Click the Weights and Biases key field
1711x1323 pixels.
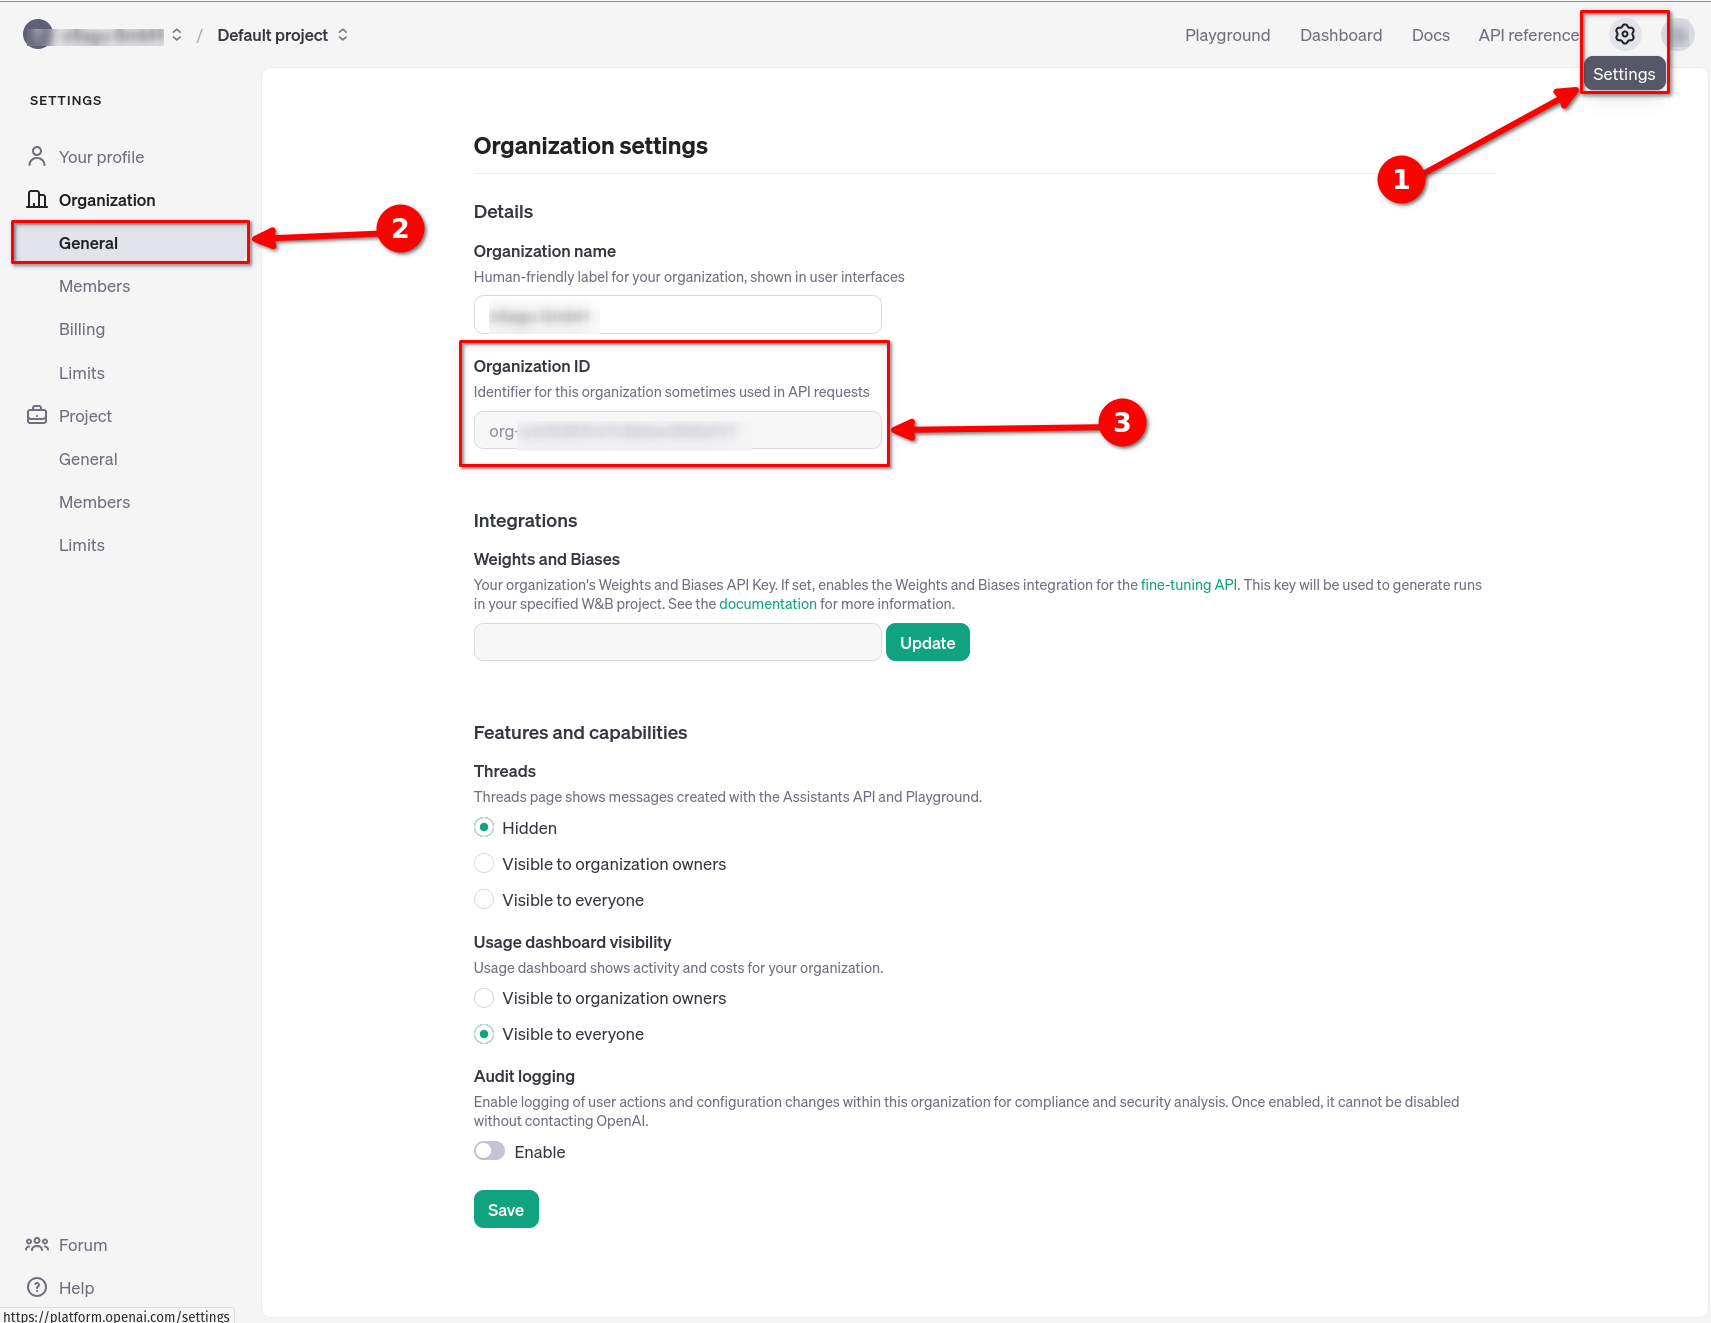677,643
